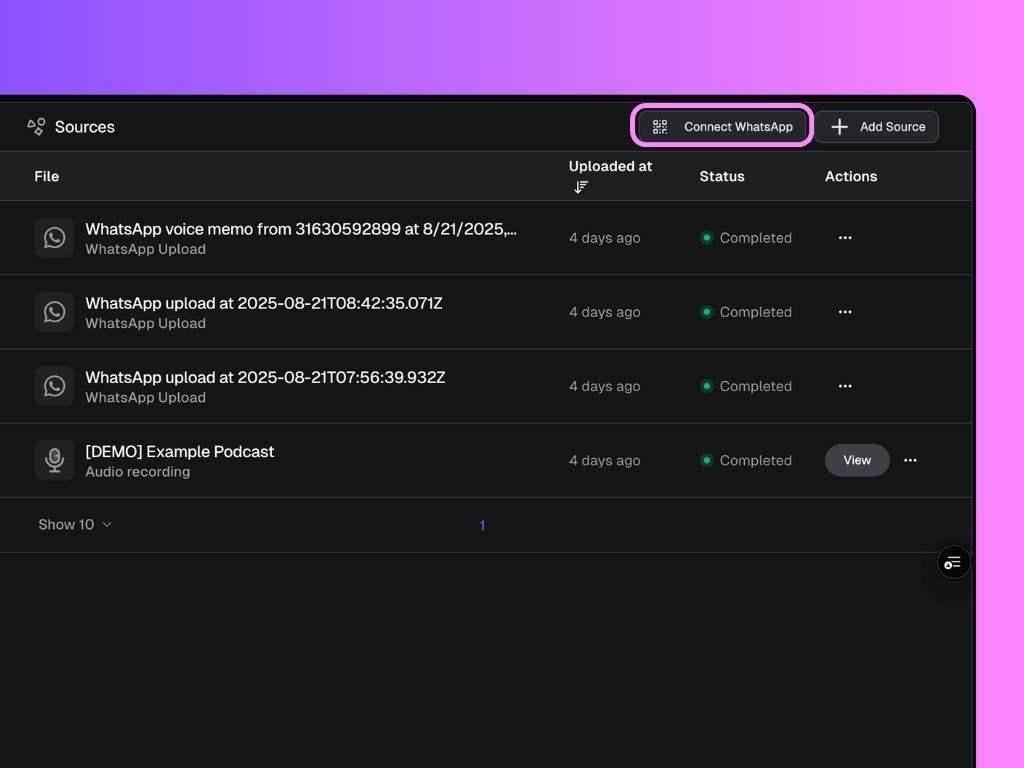Open more actions for the 08:42:35 upload

[845, 312]
